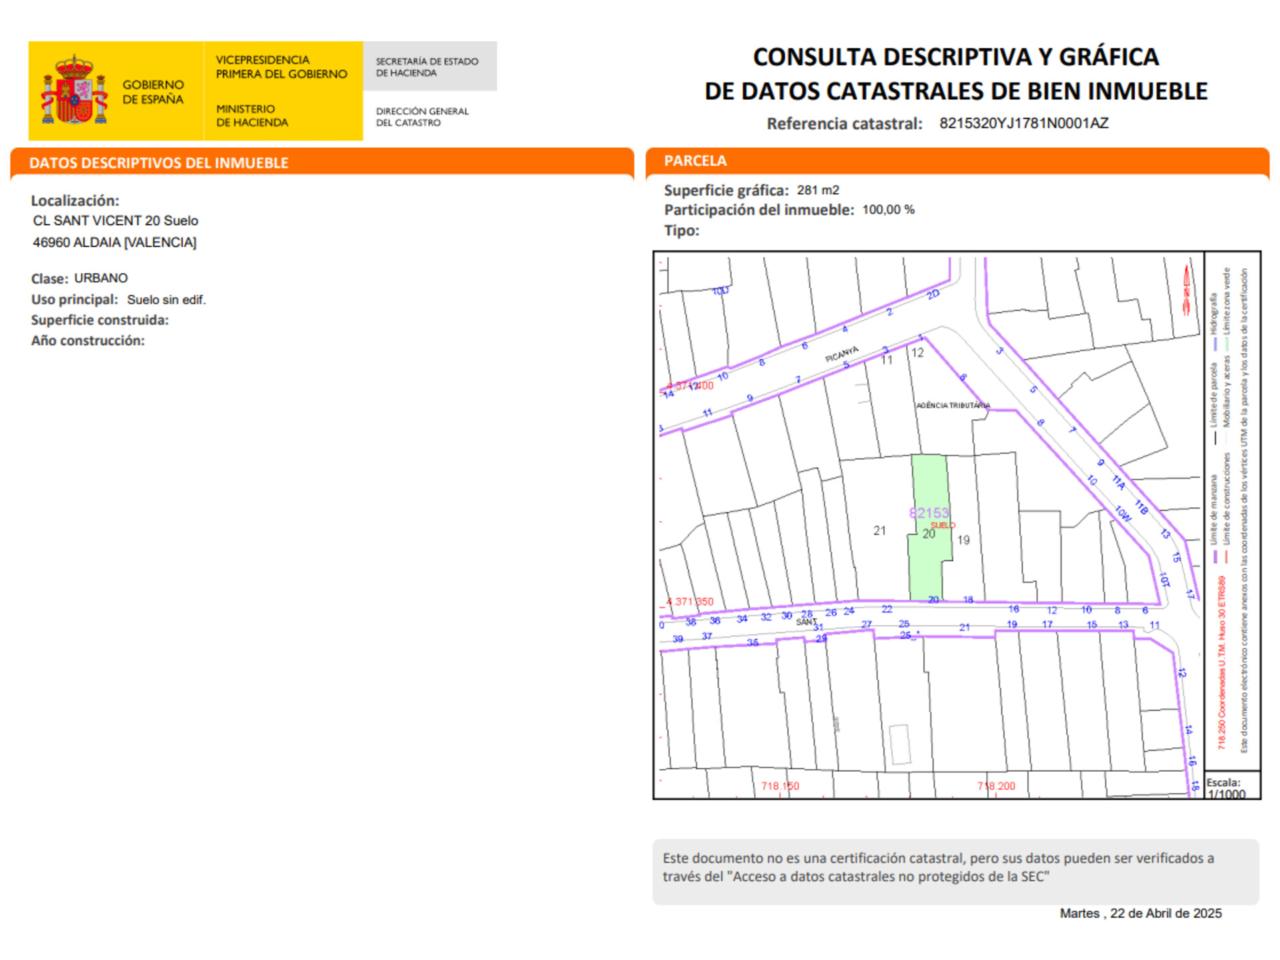Click the 718.150 coordinate label
The image size is (1280, 960).
[780, 786]
